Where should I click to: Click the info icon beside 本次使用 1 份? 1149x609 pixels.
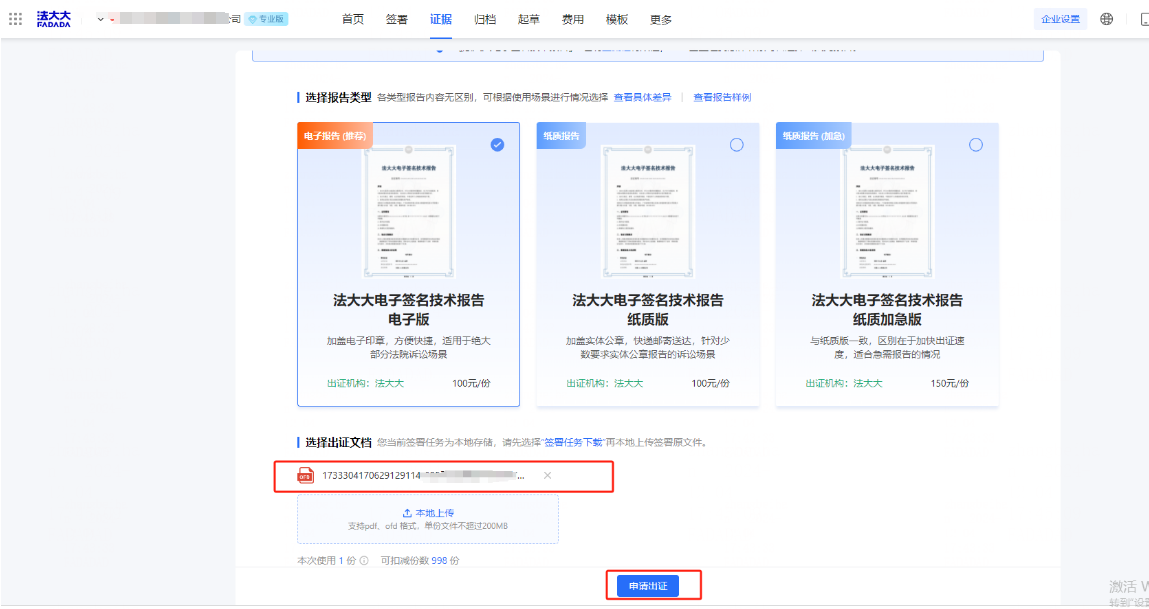(364, 561)
